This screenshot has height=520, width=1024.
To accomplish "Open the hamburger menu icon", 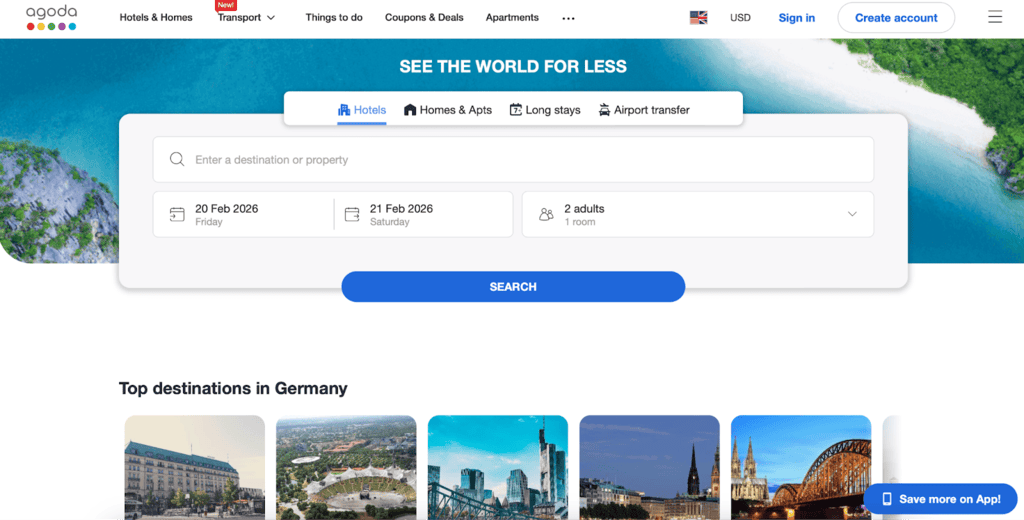I will click(995, 17).
